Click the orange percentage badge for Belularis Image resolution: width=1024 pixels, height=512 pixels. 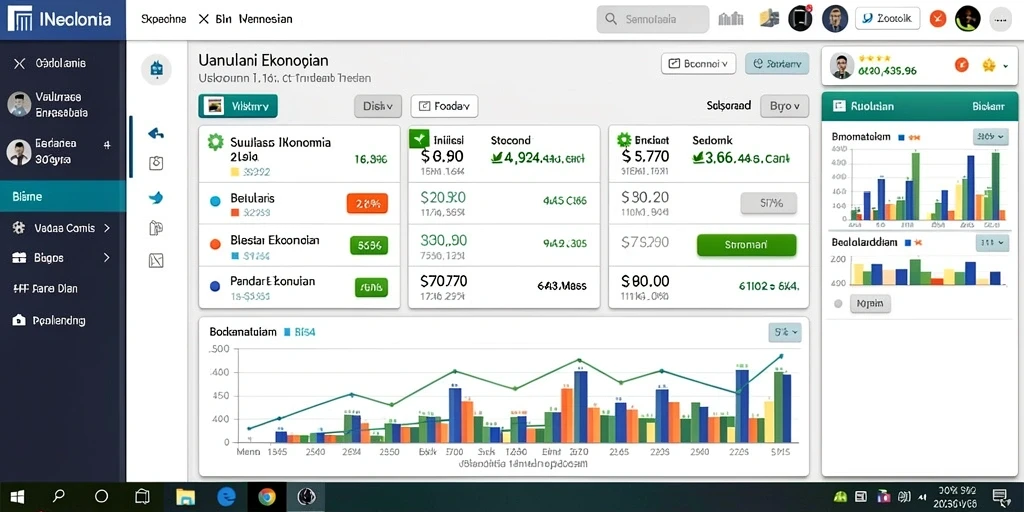367,203
